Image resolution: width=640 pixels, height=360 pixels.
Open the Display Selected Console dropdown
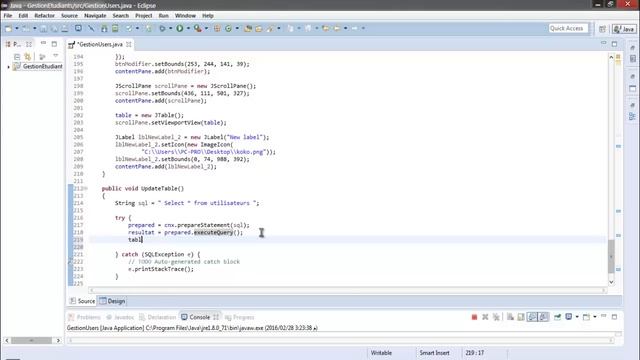[577, 317]
